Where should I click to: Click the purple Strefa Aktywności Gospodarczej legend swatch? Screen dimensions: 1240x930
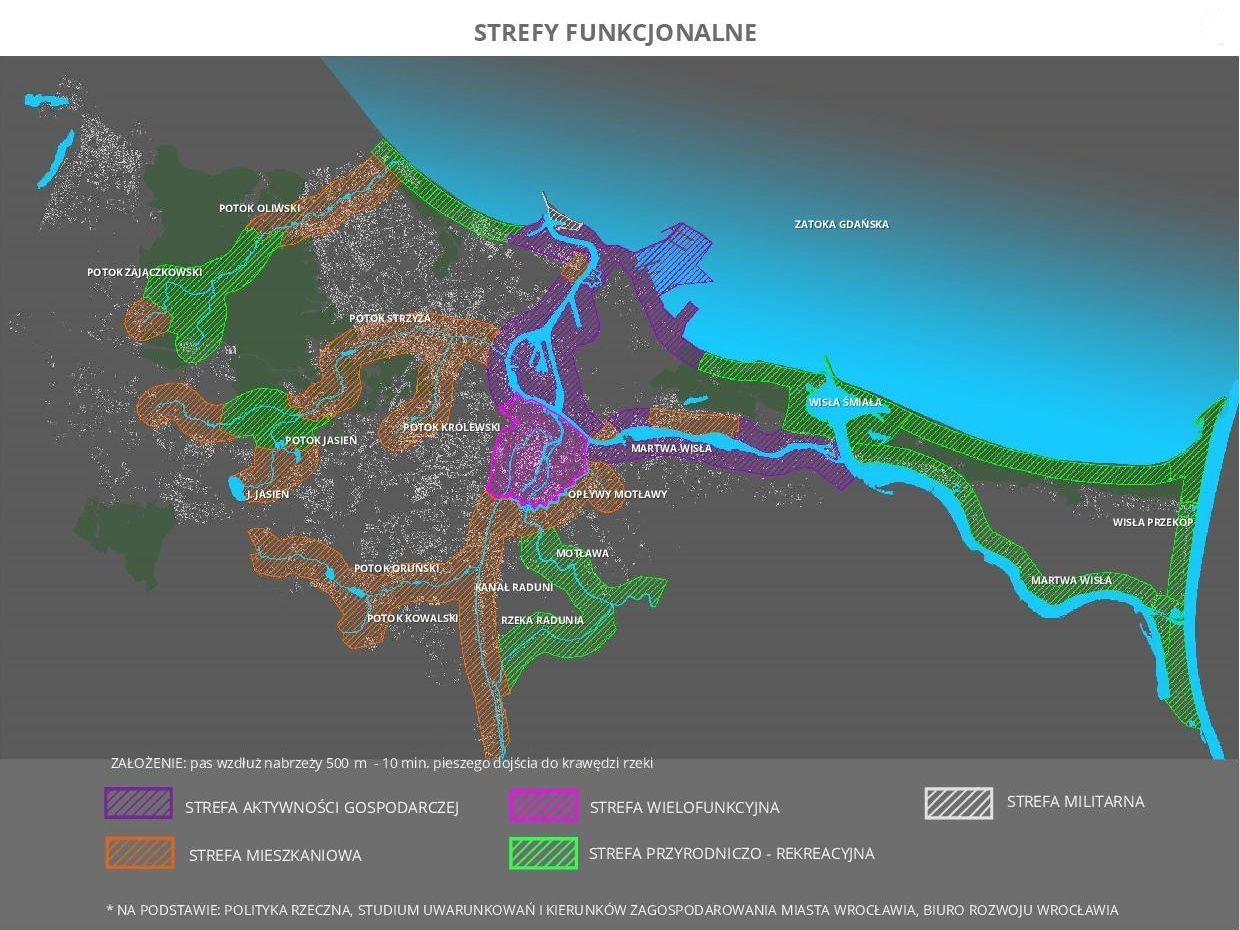138,804
